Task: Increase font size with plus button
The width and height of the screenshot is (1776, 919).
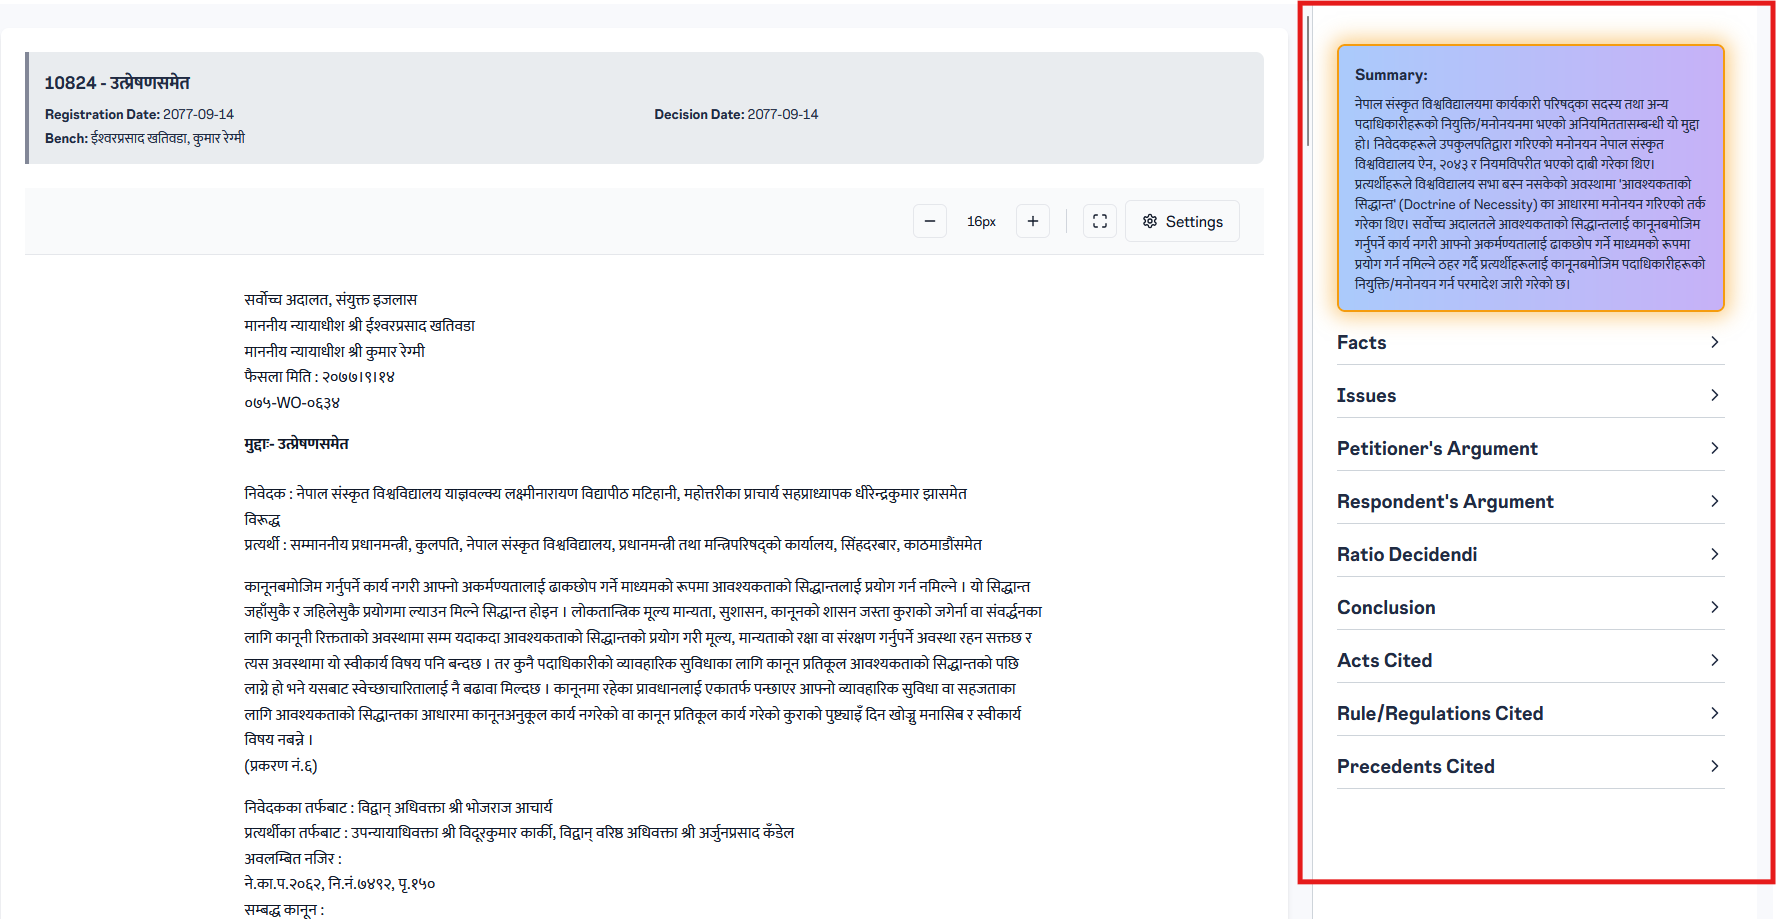Action: click(1032, 221)
